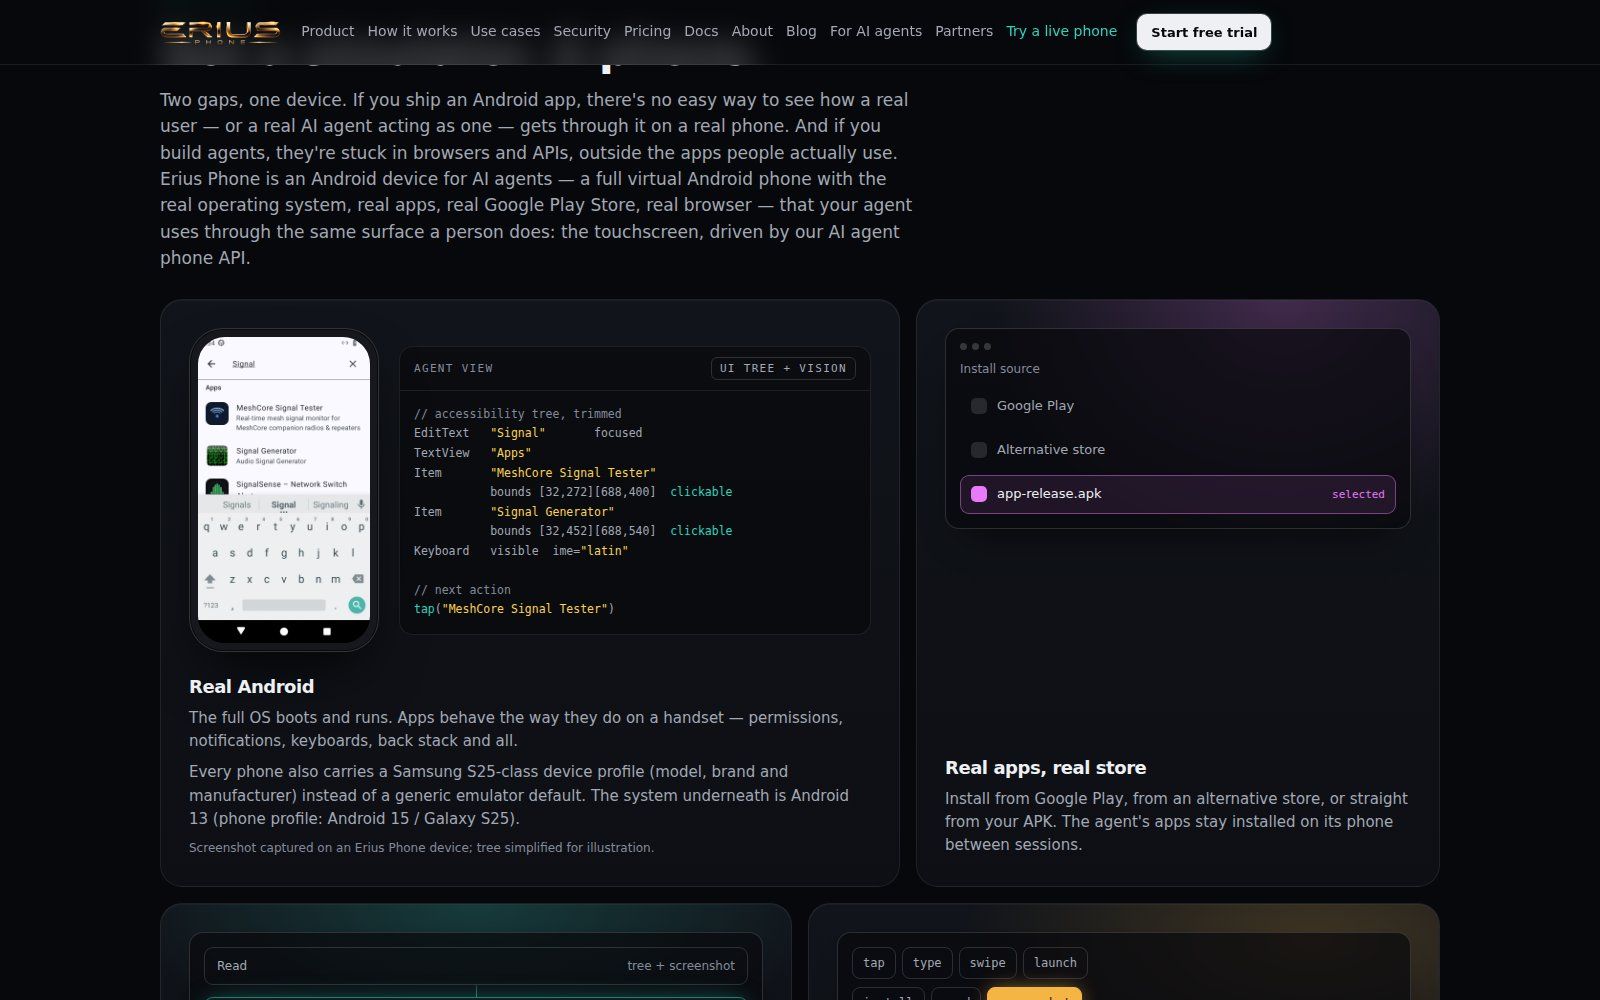Click the UI TREE + VISION badge
1600x1000 pixels.
pyautogui.click(x=783, y=368)
